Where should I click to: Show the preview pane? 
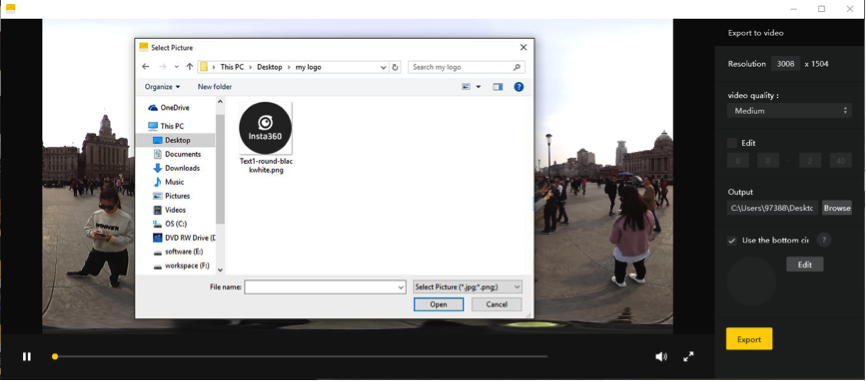[498, 87]
